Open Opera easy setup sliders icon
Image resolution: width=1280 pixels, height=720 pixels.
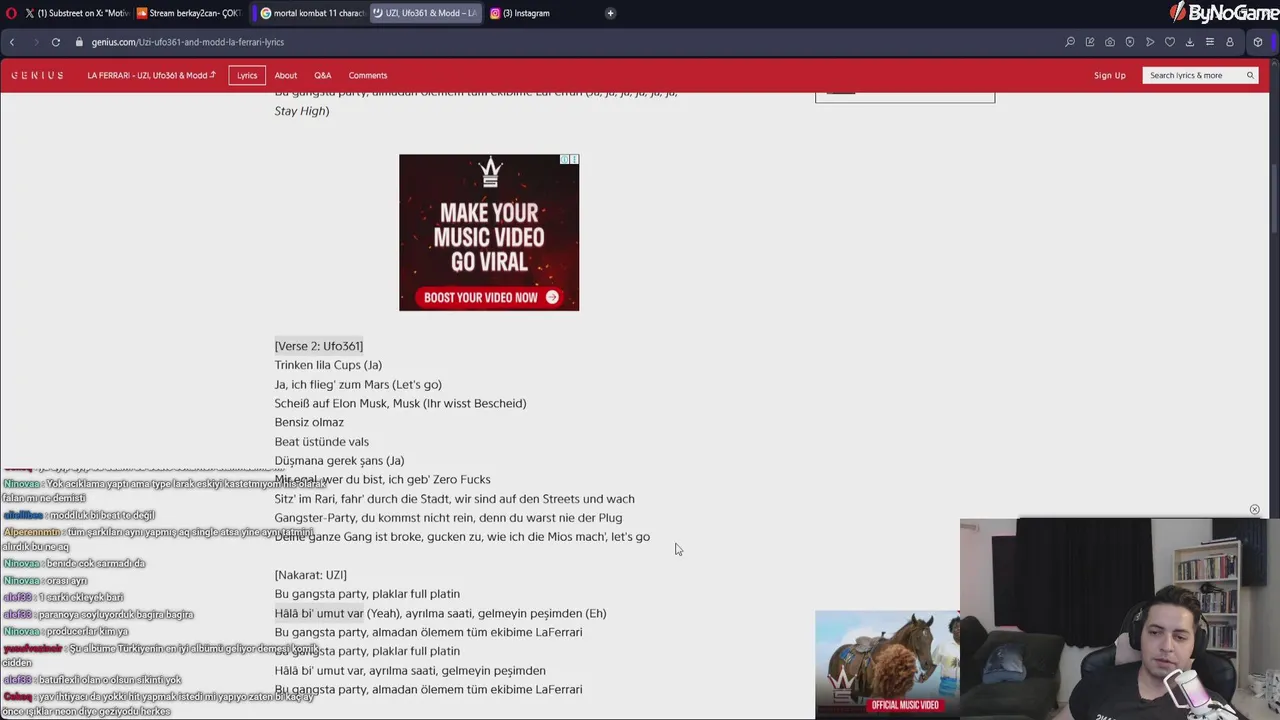[1210, 42]
